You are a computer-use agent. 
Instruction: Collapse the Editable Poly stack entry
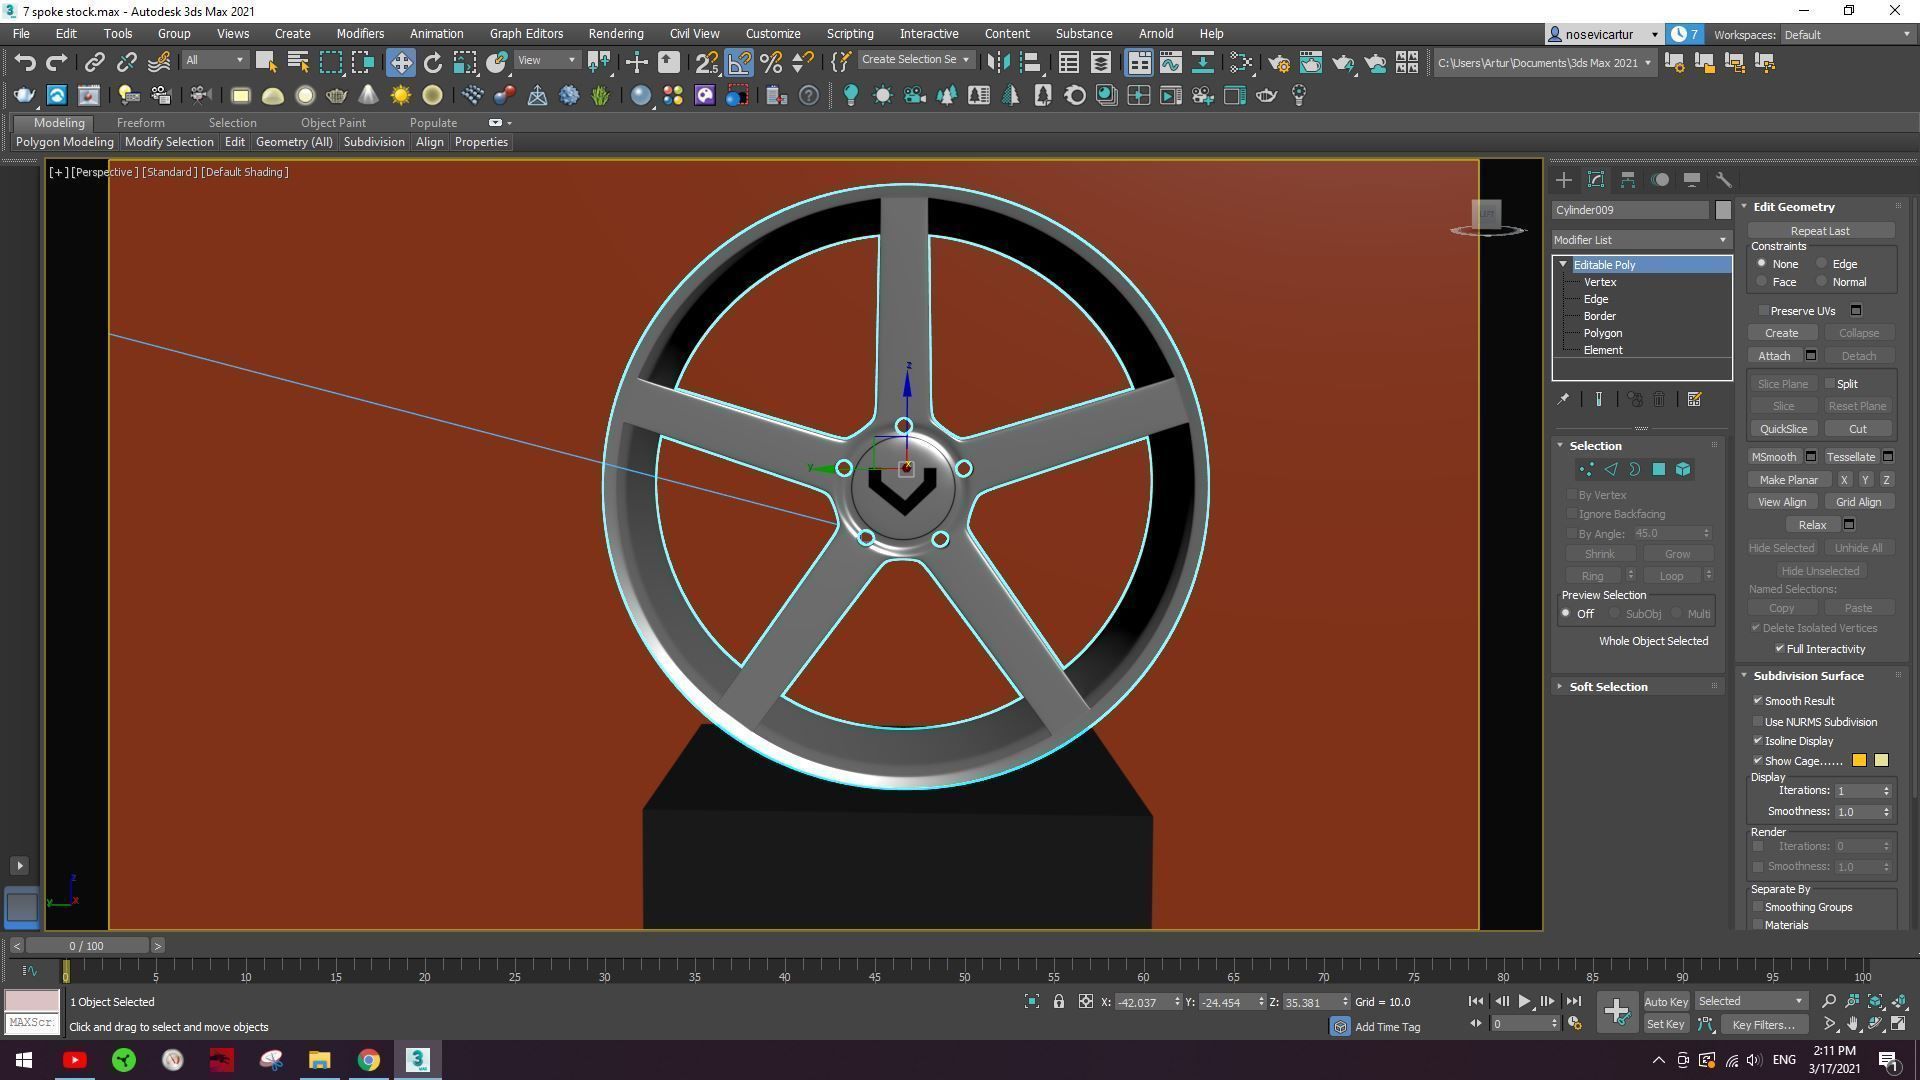[x=1563, y=264]
